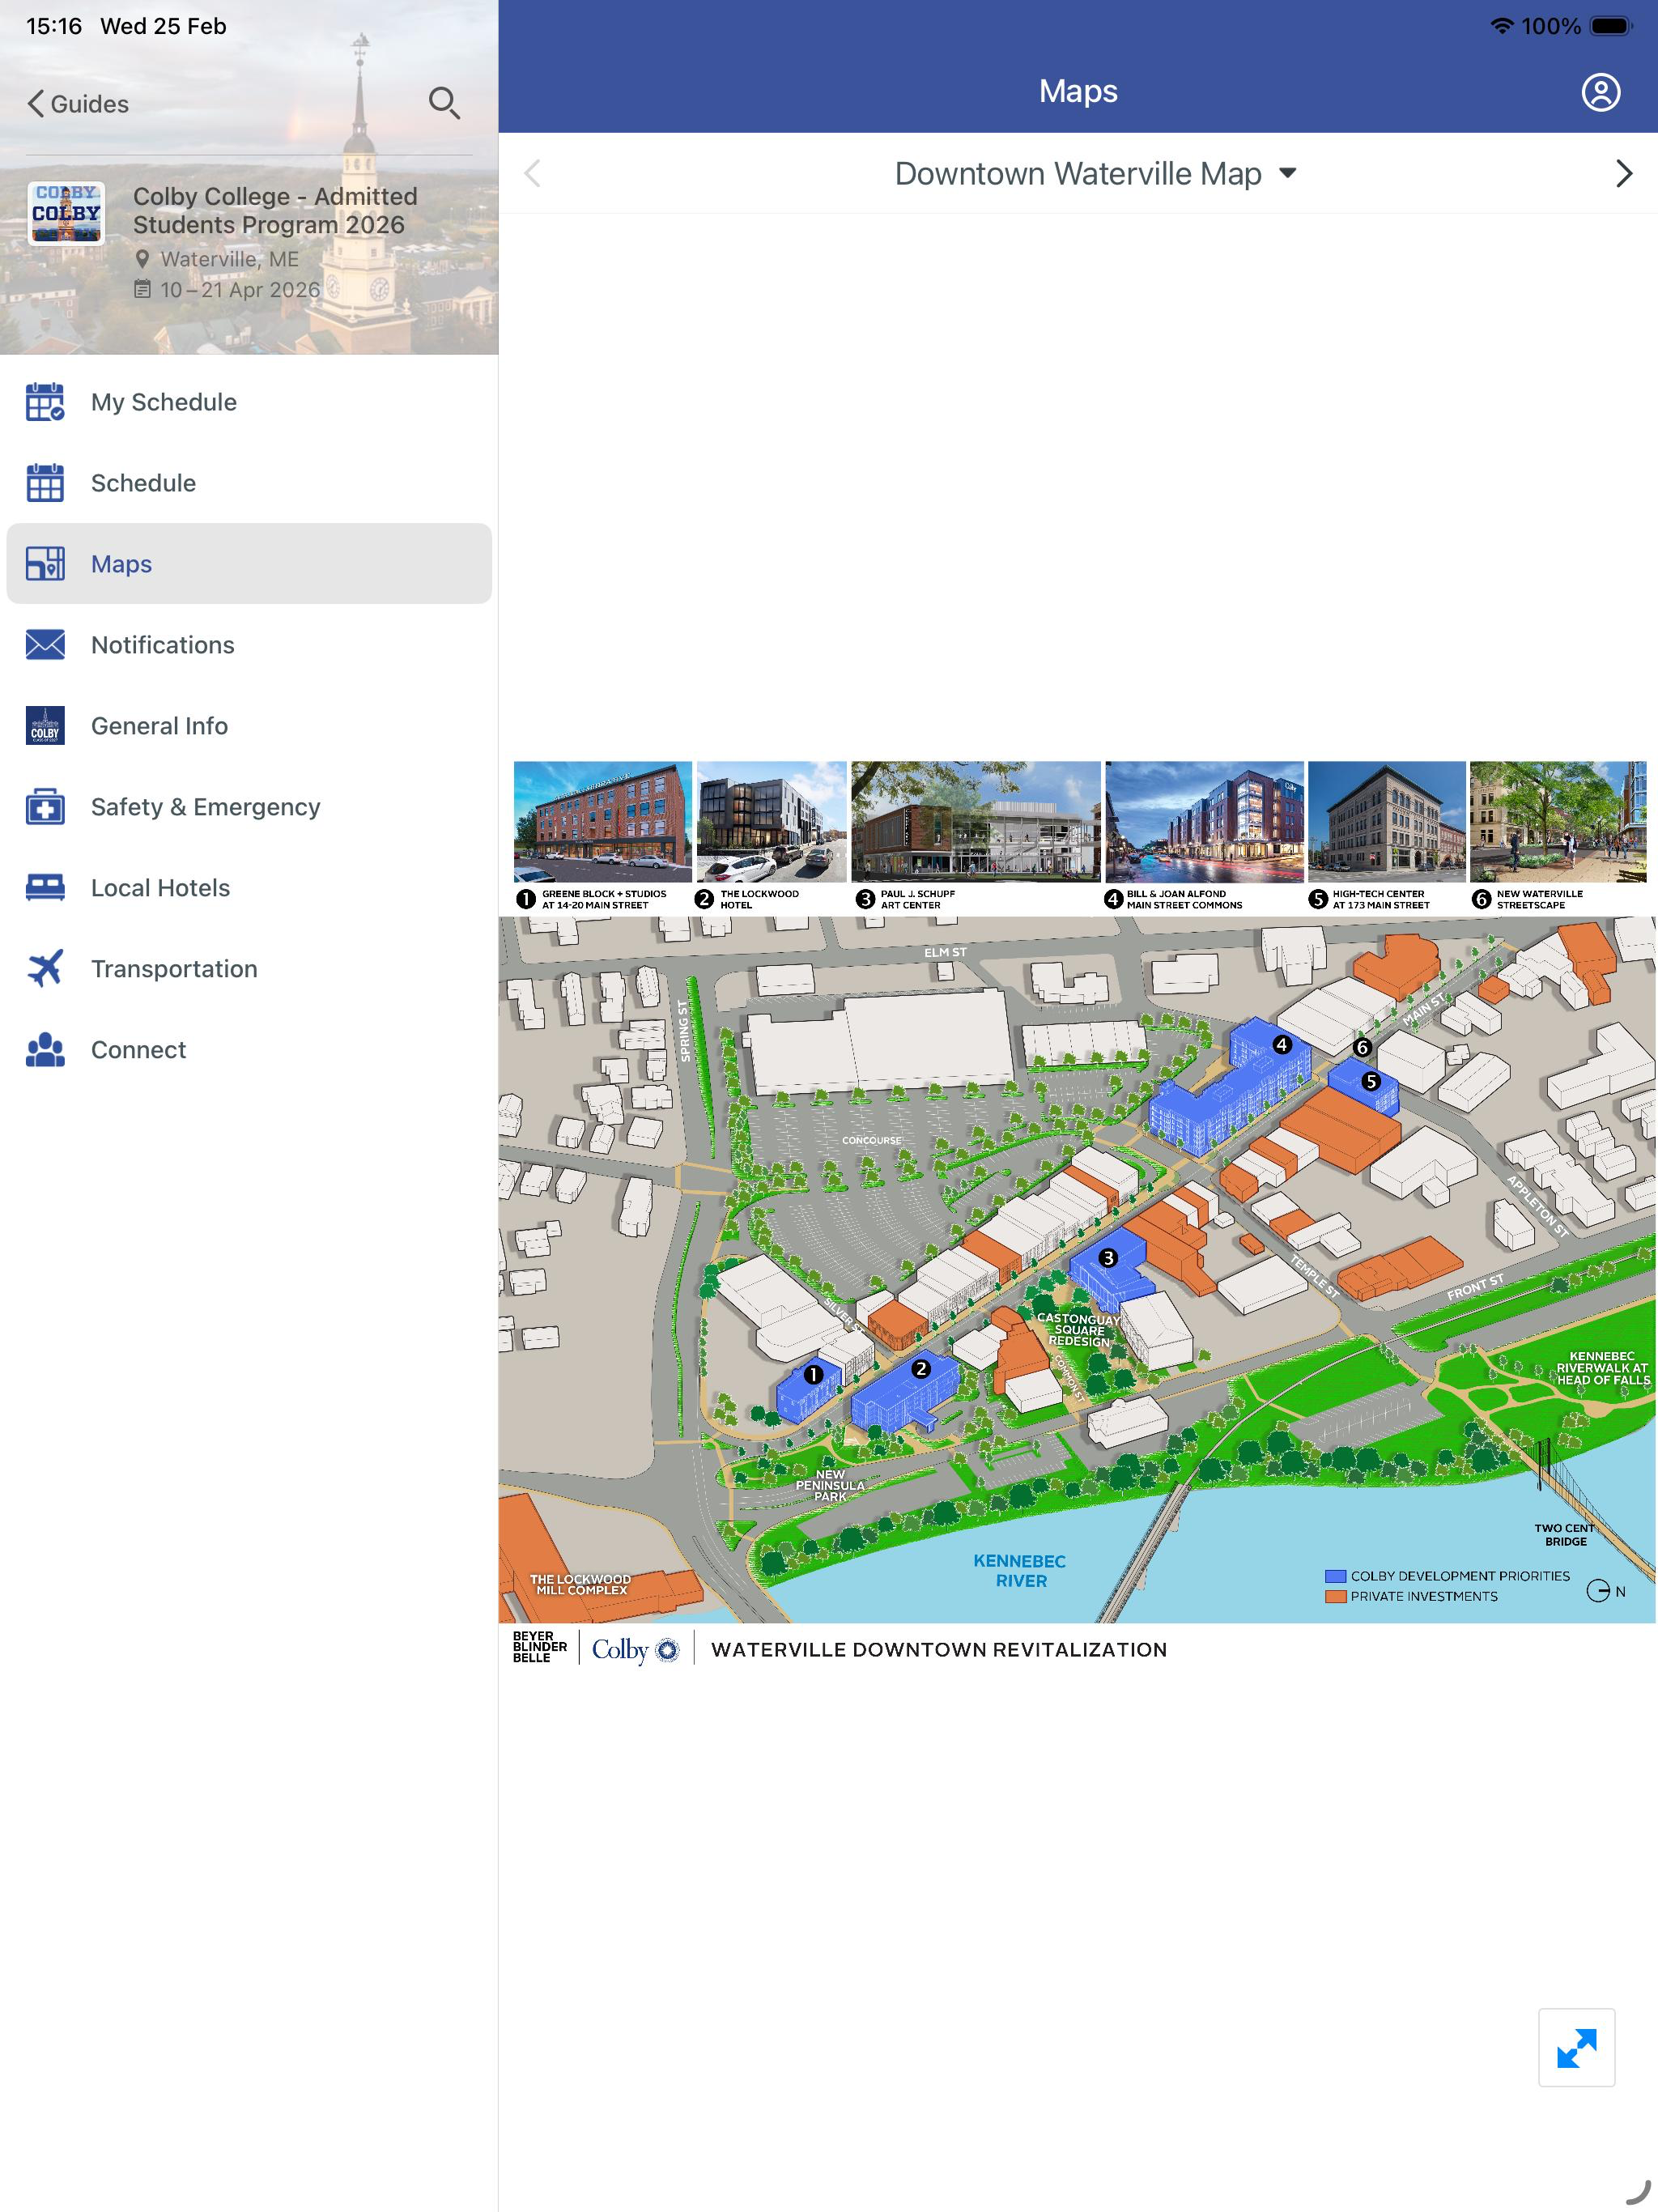Viewport: 1658px width, 2212px height.
Task: Open Safety & Emergency medical kit icon
Action: [45, 807]
